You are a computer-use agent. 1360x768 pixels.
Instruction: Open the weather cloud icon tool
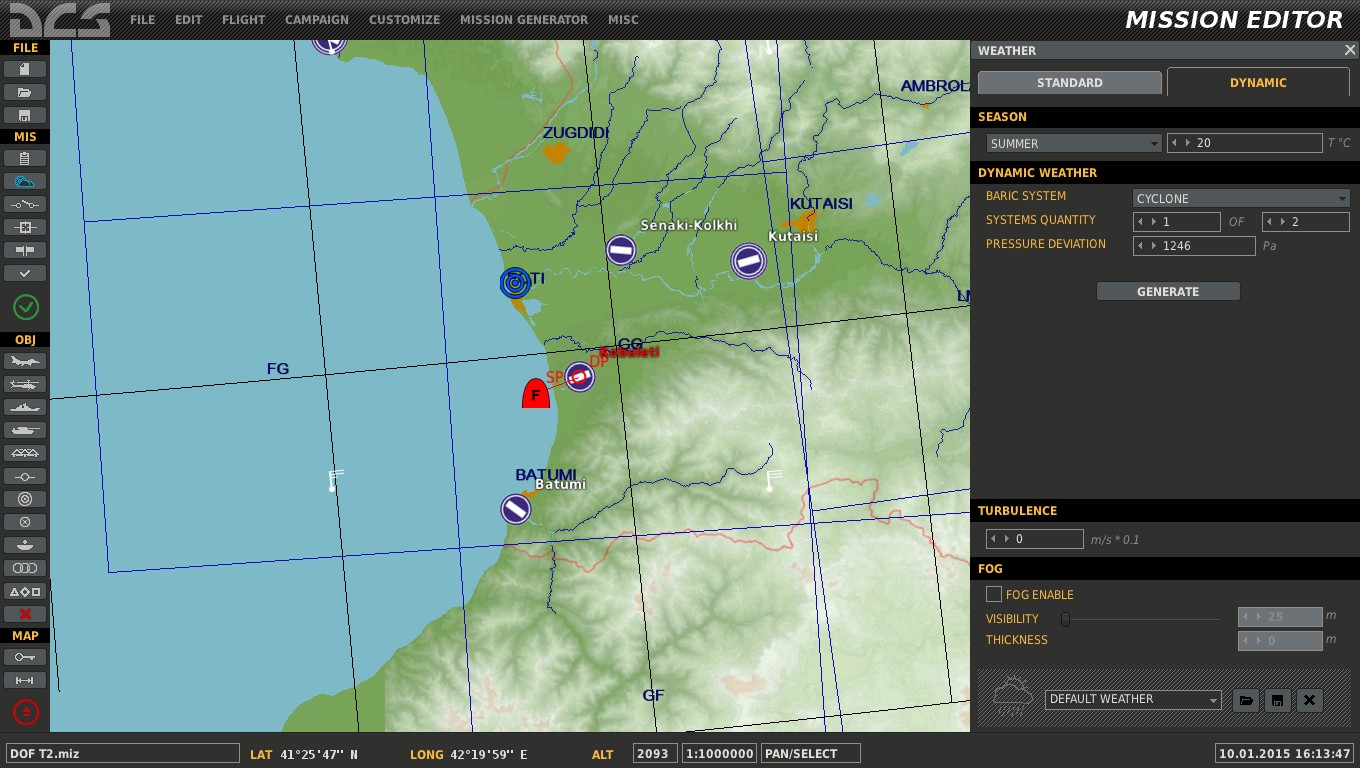(x=25, y=181)
